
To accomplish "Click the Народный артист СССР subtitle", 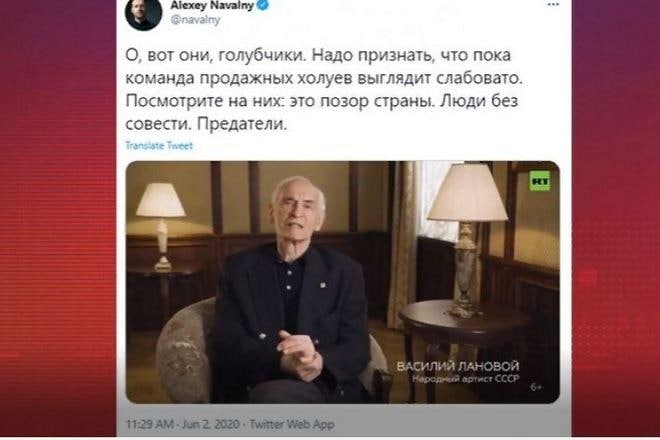I will (x=466, y=379).
